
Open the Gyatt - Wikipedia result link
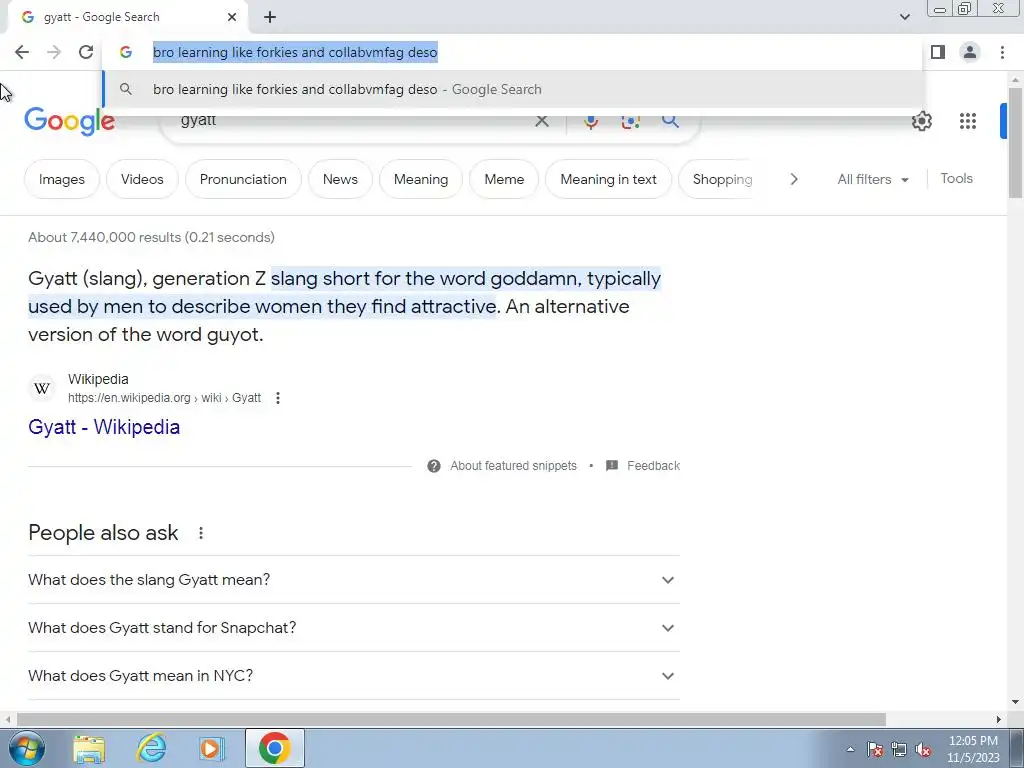click(x=104, y=427)
